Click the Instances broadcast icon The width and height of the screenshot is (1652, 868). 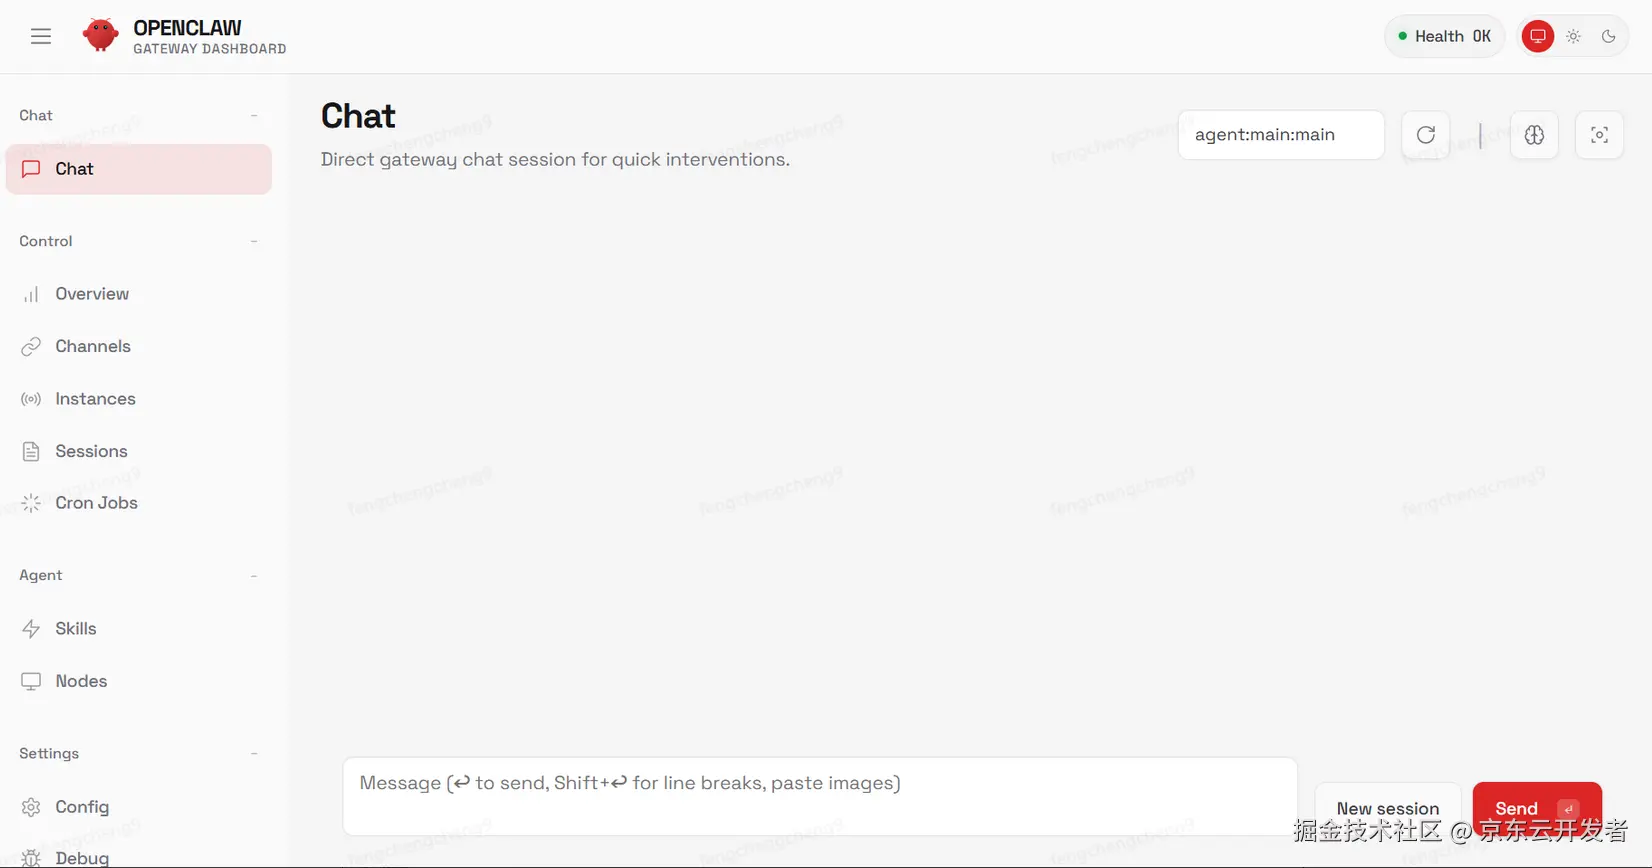click(31, 399)
